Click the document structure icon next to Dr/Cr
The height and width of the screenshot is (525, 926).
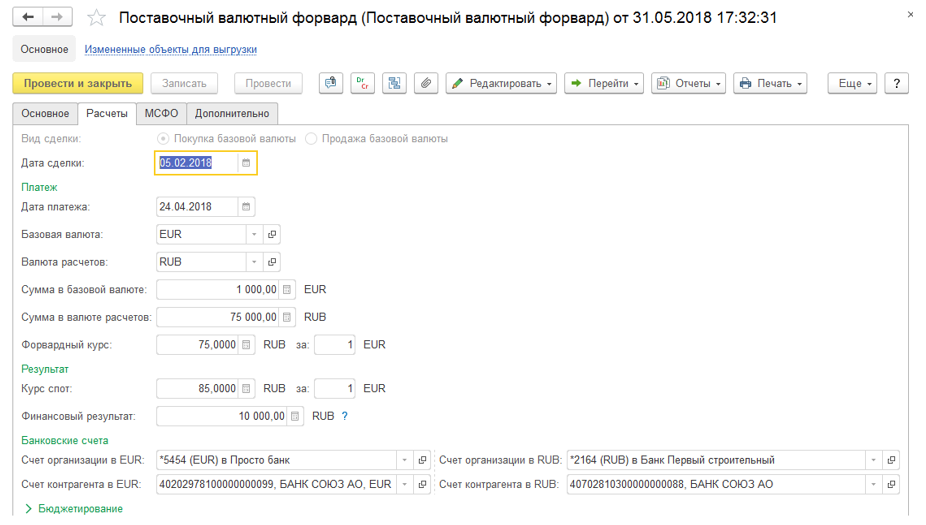point(394,83)
